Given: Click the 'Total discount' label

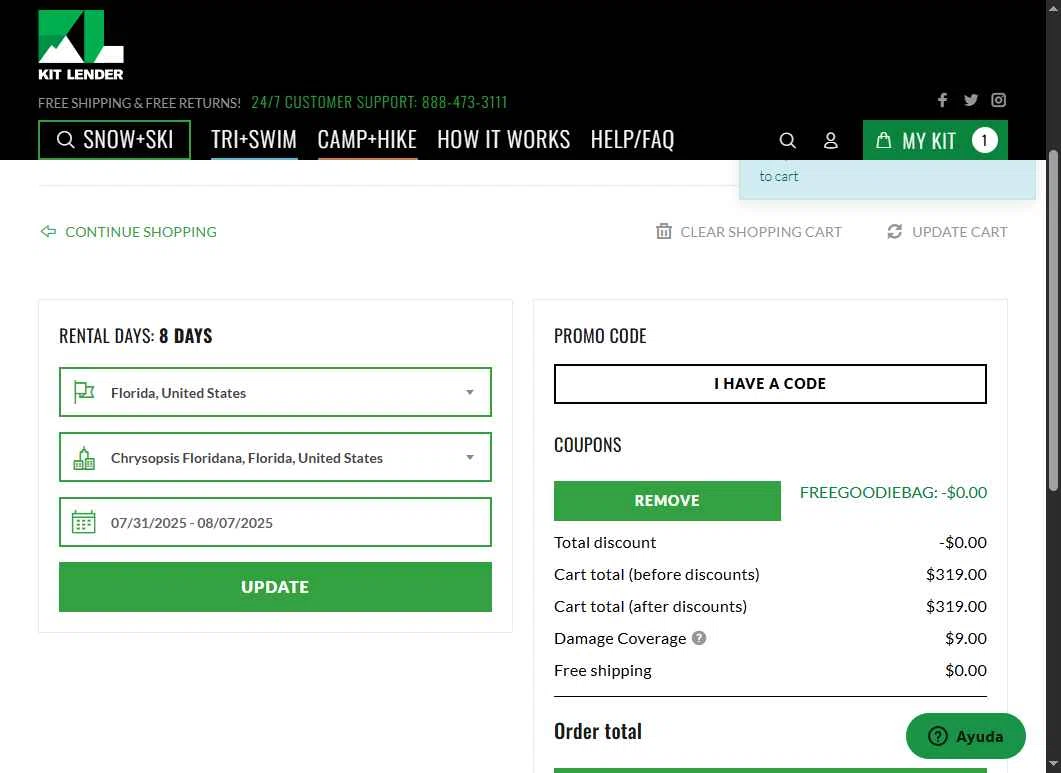Looking at the screenshot, I should pos(605,542).
